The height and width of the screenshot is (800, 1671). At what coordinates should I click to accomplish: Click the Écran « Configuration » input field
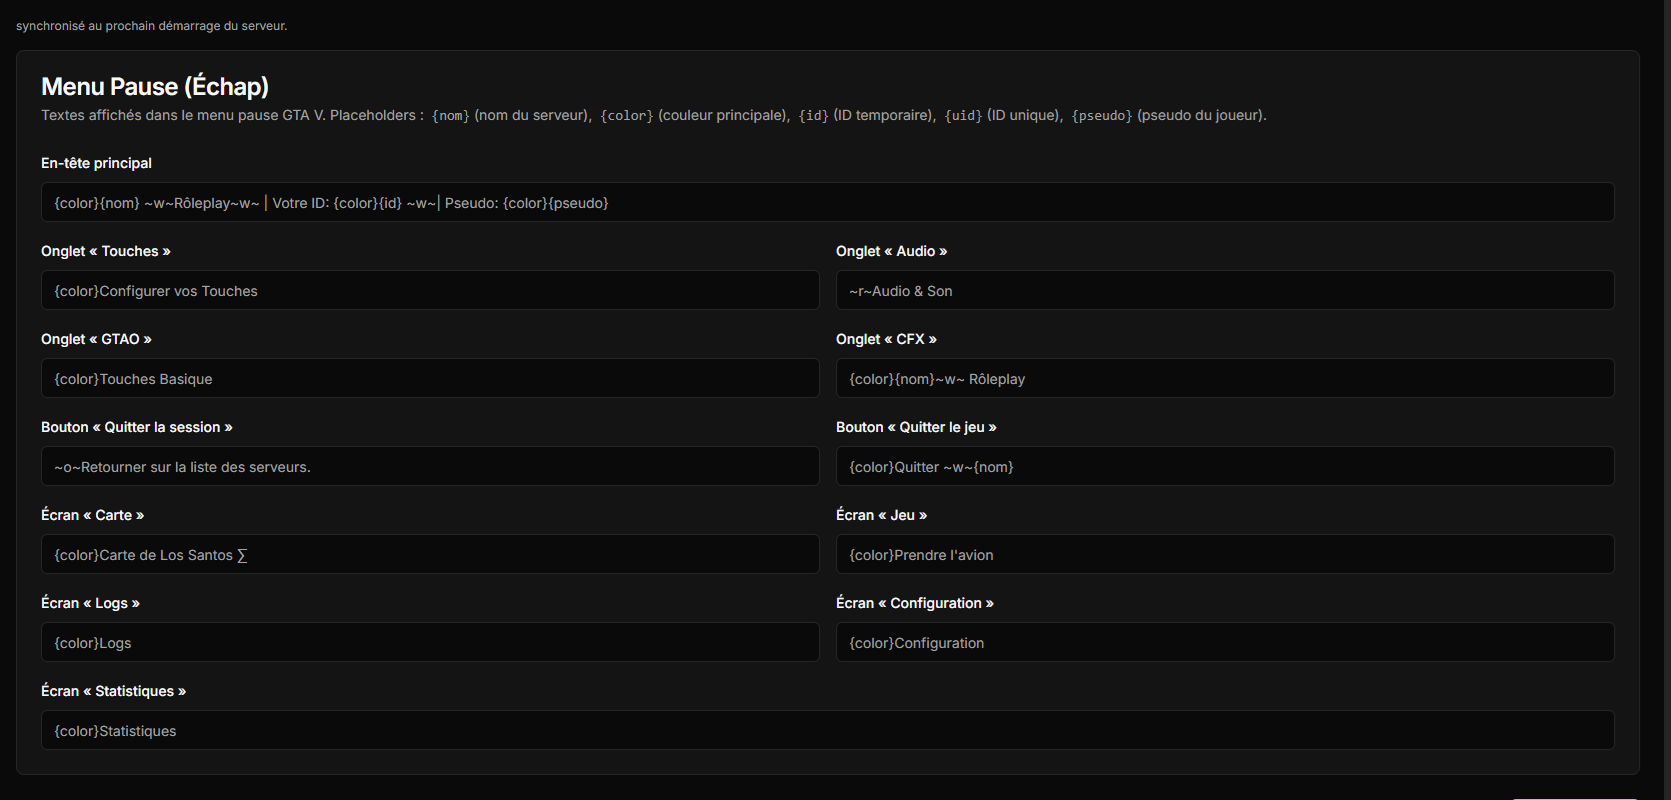[x=1225, y=642]
